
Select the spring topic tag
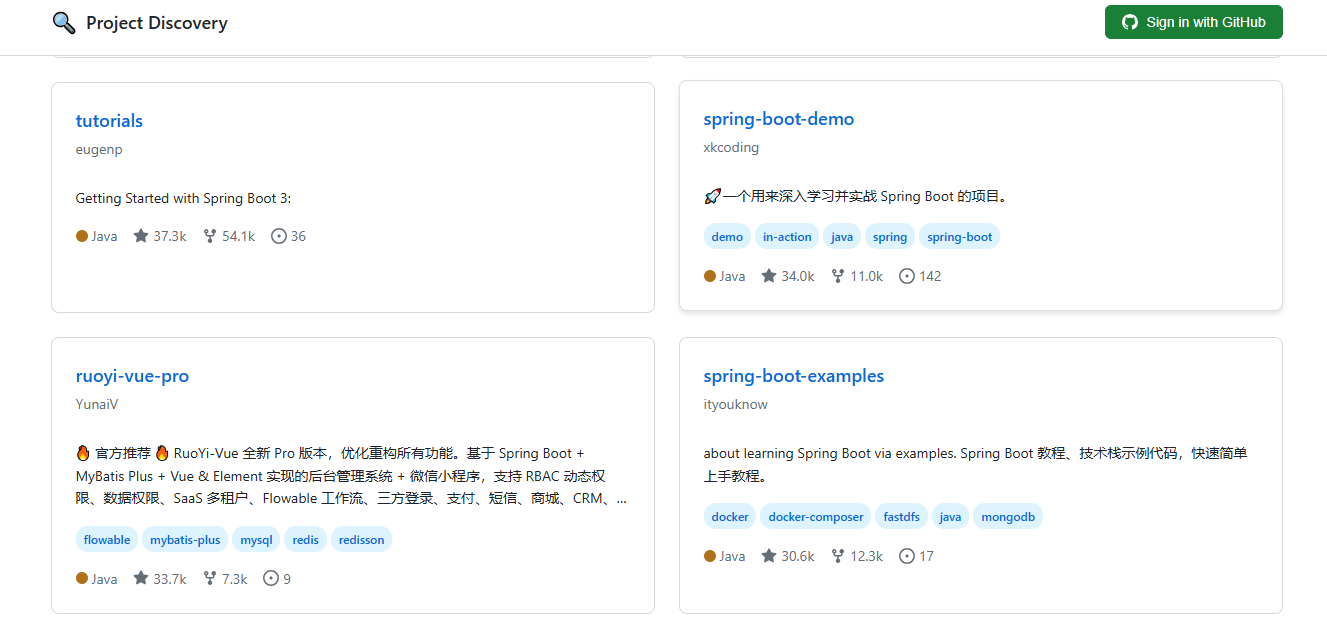point(890,237)
